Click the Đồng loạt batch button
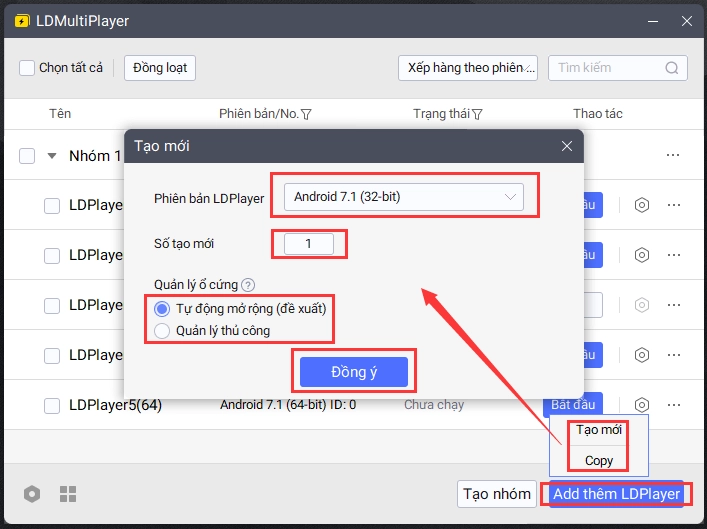Image resolution: width=707 pixels, height=529 pixels. click(x=160, y=68)
